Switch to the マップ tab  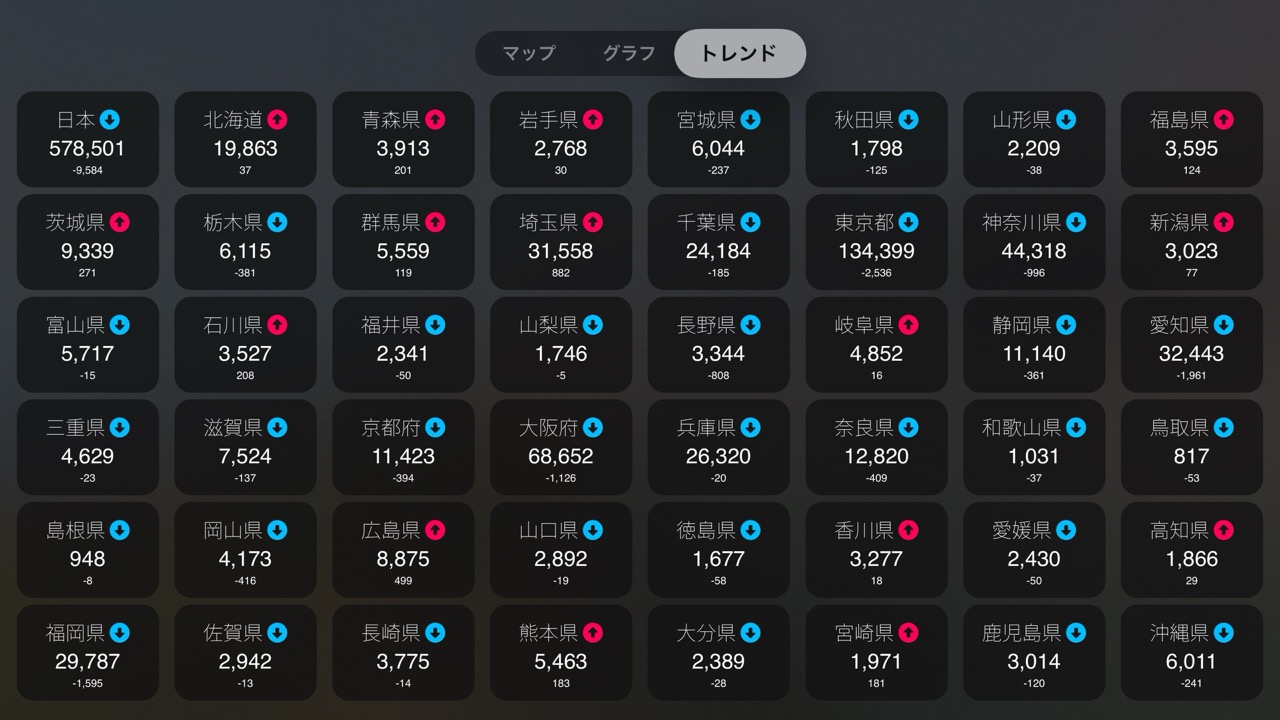pos(529,53)
